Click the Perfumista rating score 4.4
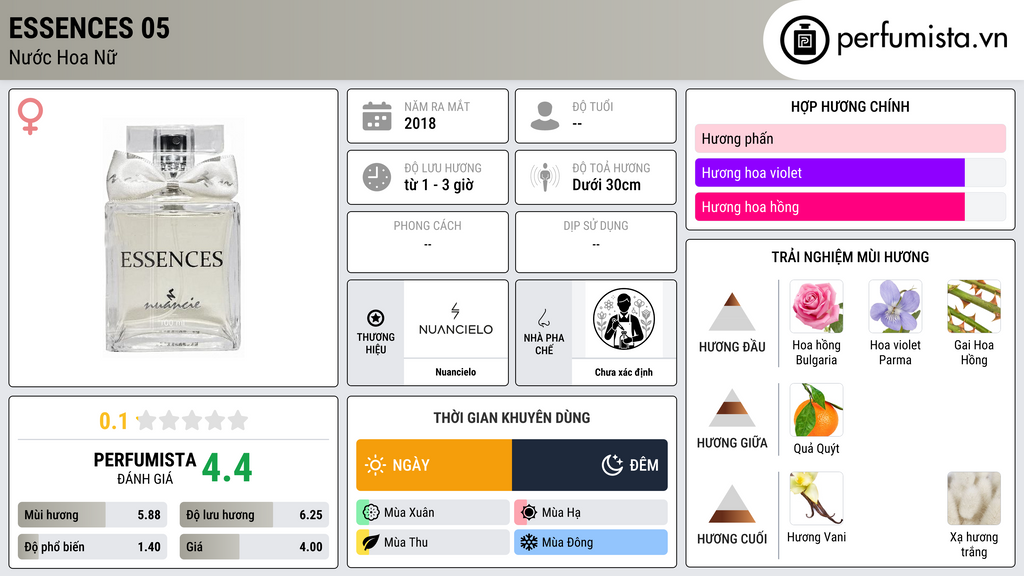This screenshot has height=576, width=1024. [x=227, y=468]
